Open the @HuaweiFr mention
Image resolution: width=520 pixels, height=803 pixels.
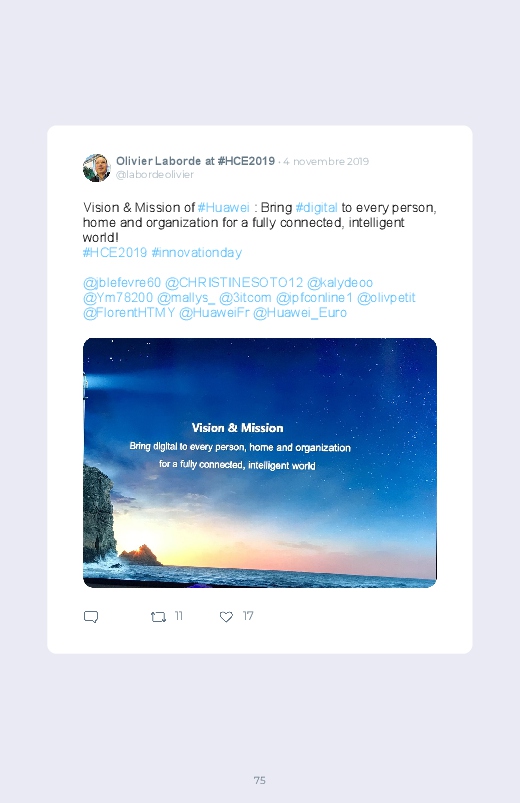point(214,312)
